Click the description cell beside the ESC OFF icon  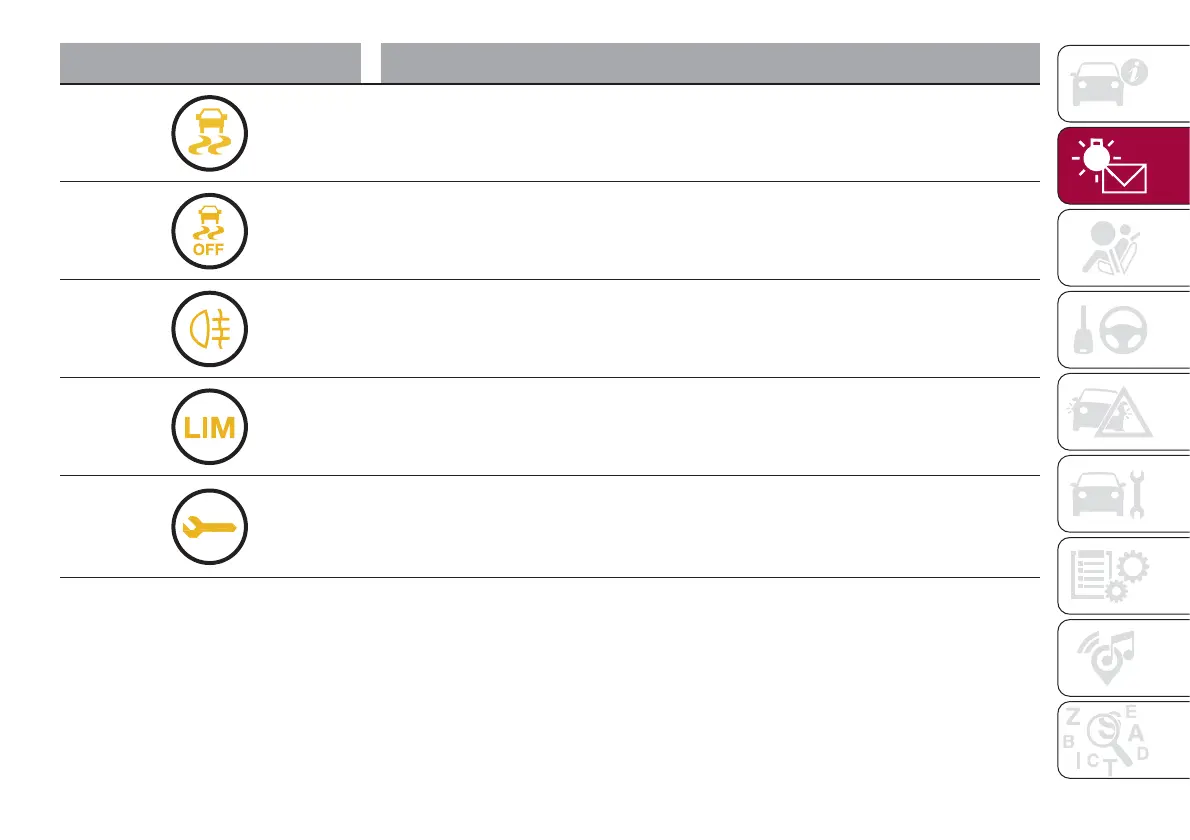(x=708, y=231)
